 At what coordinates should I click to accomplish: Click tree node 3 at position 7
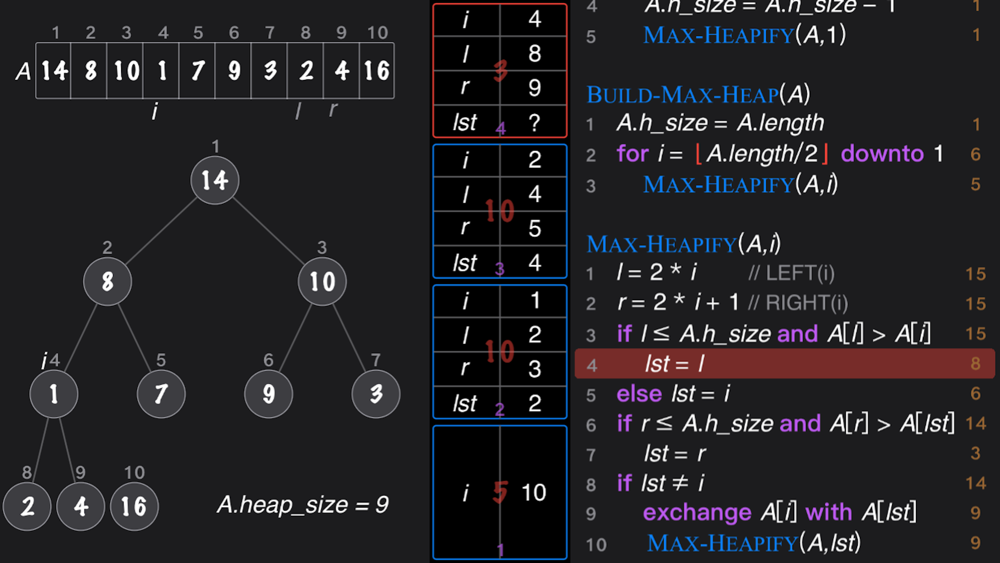(x=376, y=394)
